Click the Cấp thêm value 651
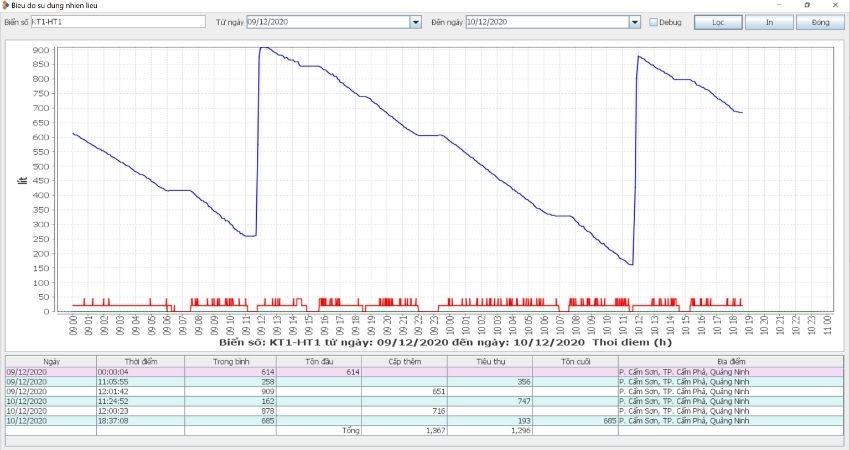 [x=439, y=391]
